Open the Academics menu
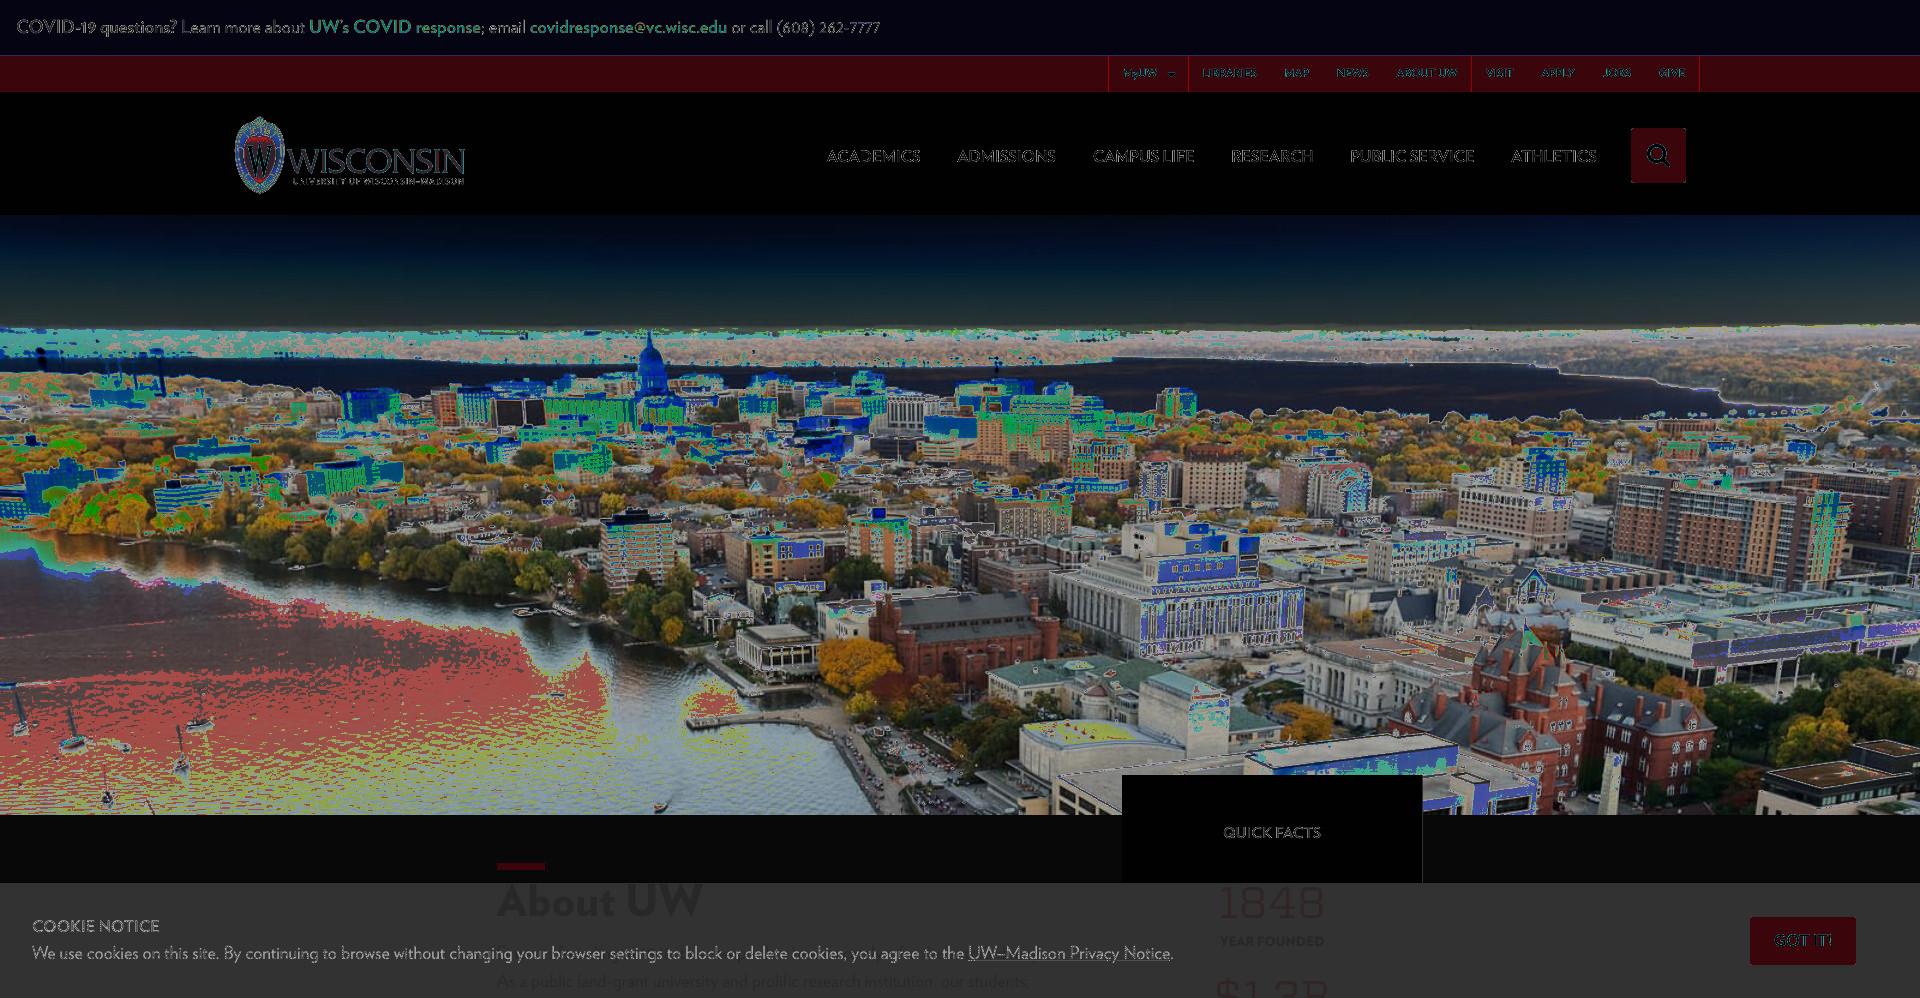Viewport: 1920px width, 998px height. [873, 156]
